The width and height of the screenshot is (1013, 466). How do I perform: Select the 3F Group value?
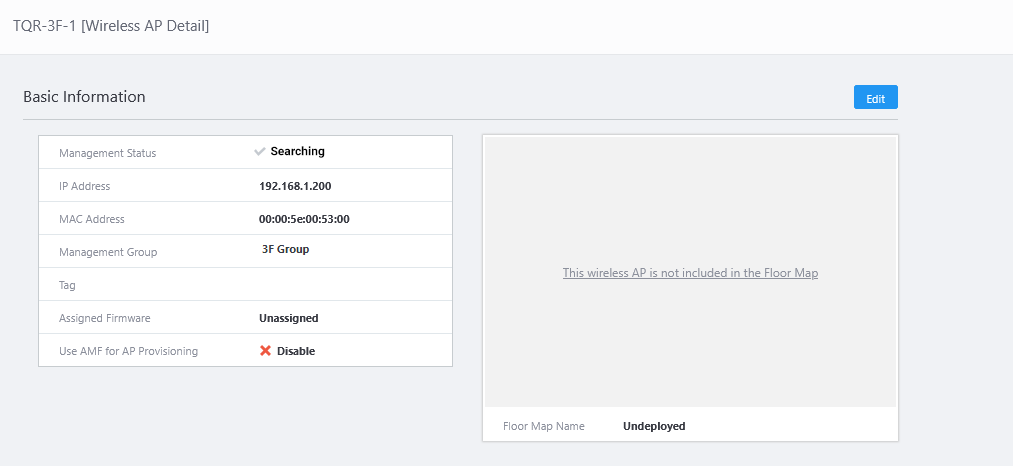click(x=285, y=250)
